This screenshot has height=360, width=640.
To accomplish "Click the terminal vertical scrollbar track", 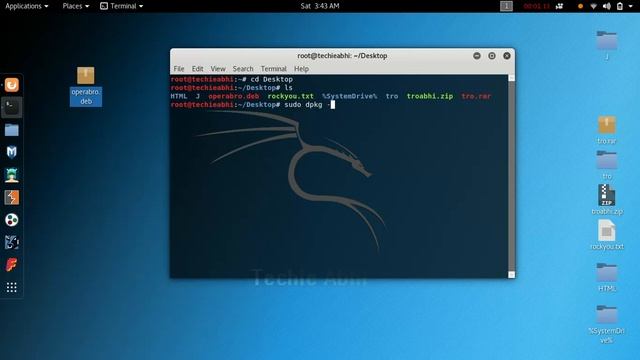I will [x=511, y=176].
